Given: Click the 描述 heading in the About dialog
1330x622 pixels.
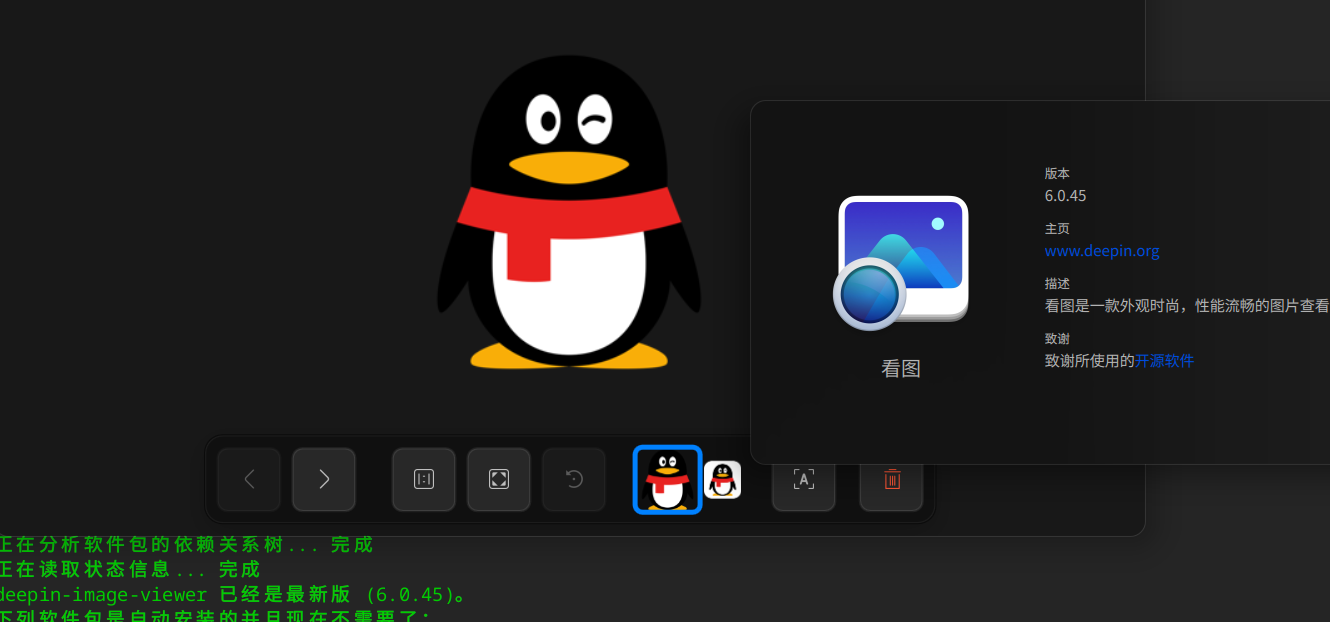Looking at the screenshot, I should (1057, 283).
